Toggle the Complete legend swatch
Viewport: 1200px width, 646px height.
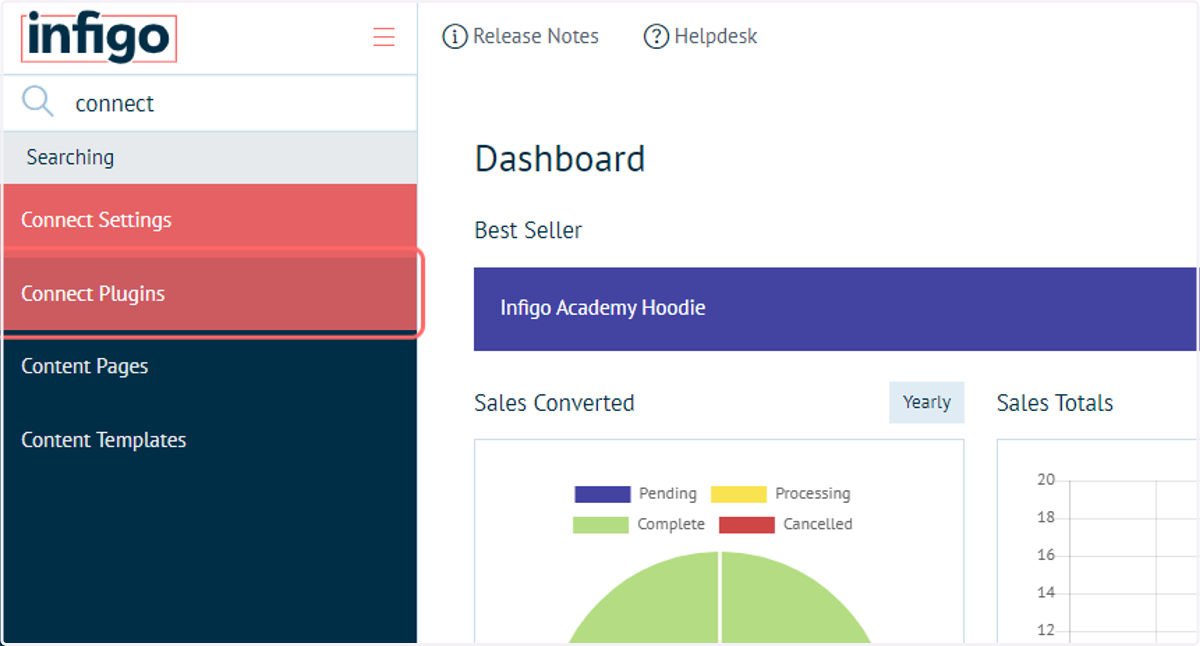coord(601,524)
